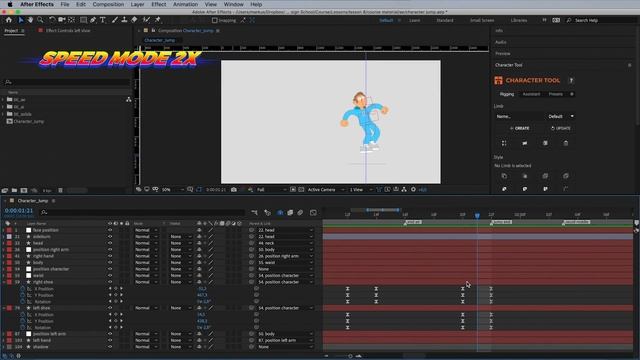Click the UPDATE limb button
Viewport: 640px width, 360px height.
(x=561, y=128)
